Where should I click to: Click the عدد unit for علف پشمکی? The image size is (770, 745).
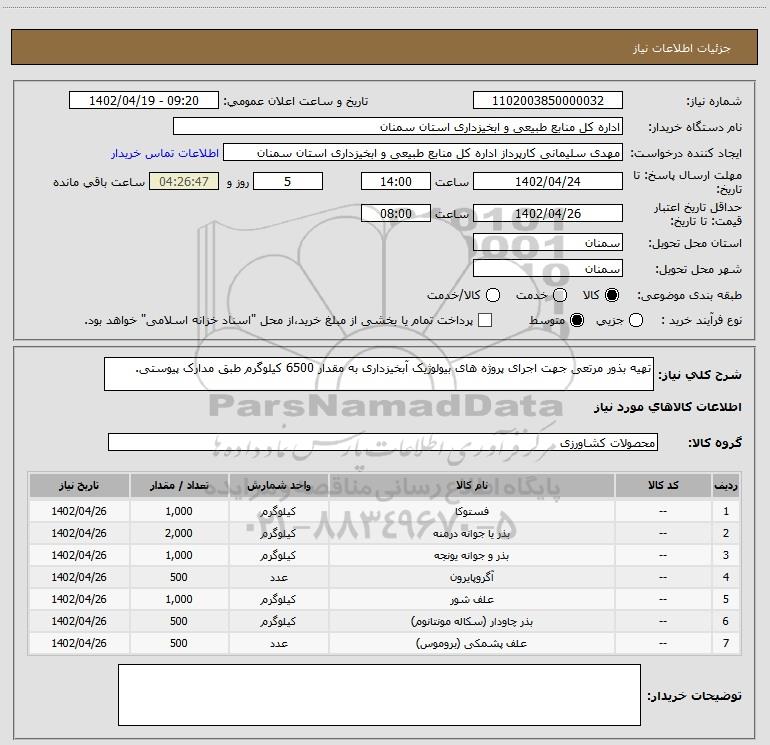tap(278, 643)
